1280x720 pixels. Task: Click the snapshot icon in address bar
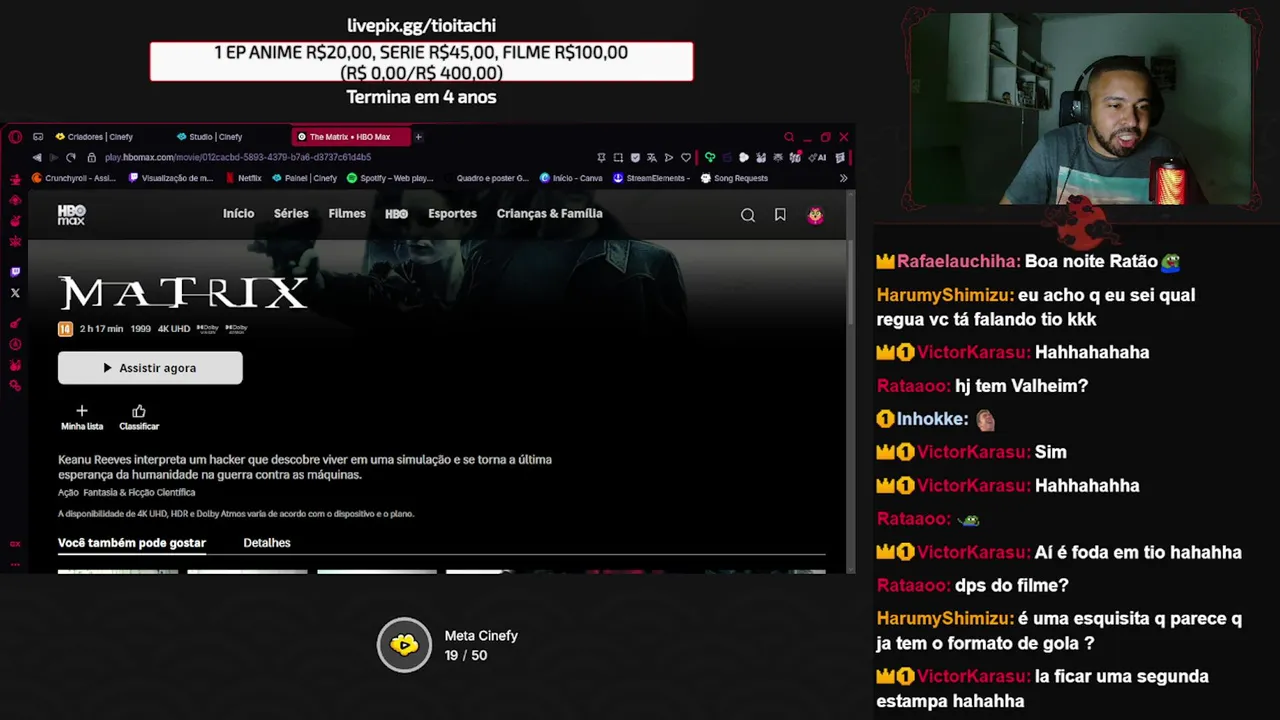(x=618, y=157)
